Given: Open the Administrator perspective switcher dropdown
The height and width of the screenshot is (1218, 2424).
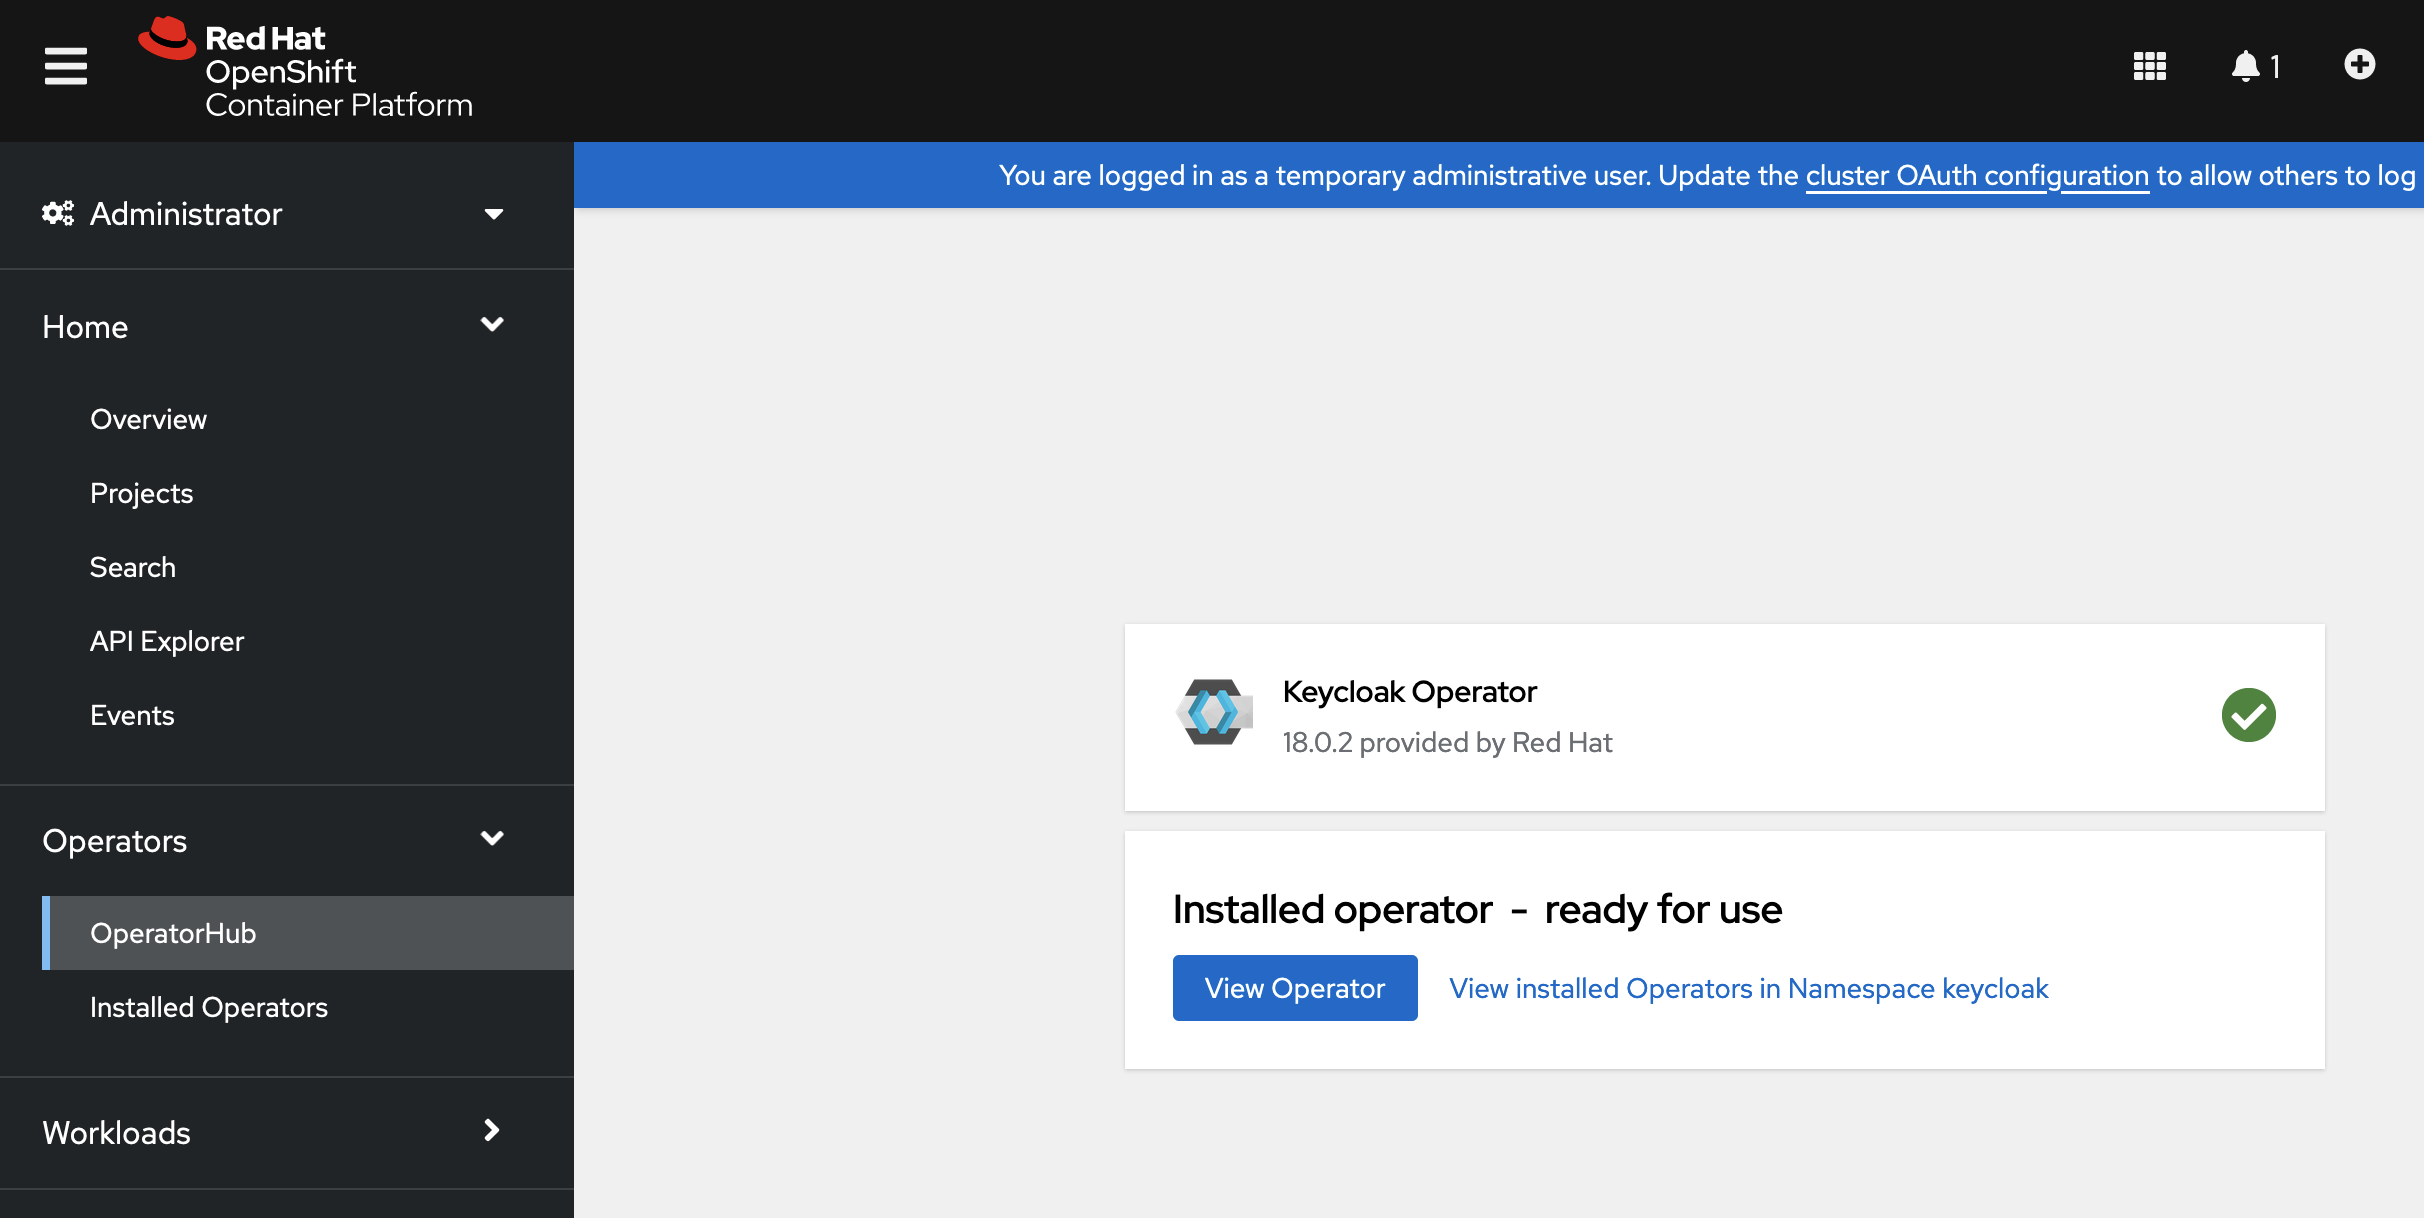Looking at the screenshot, I should pos(493,213).
